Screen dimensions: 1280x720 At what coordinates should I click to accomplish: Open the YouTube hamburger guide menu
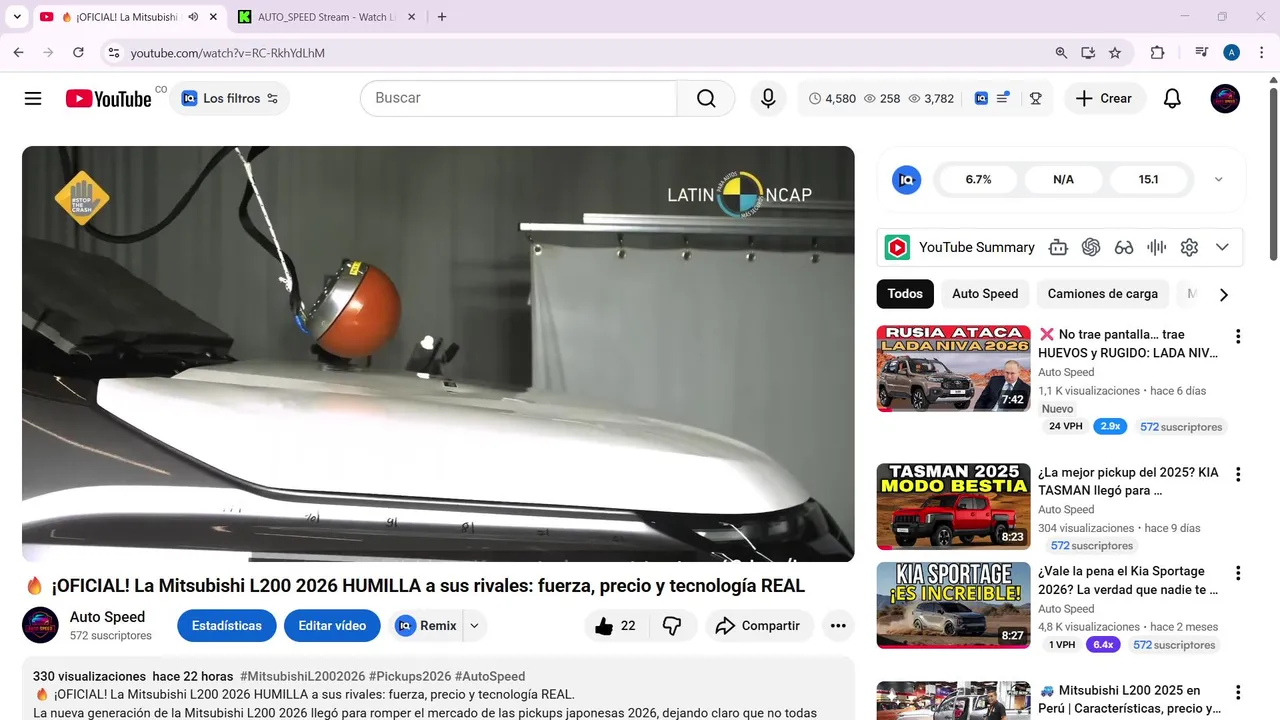(x=33, y=98)
